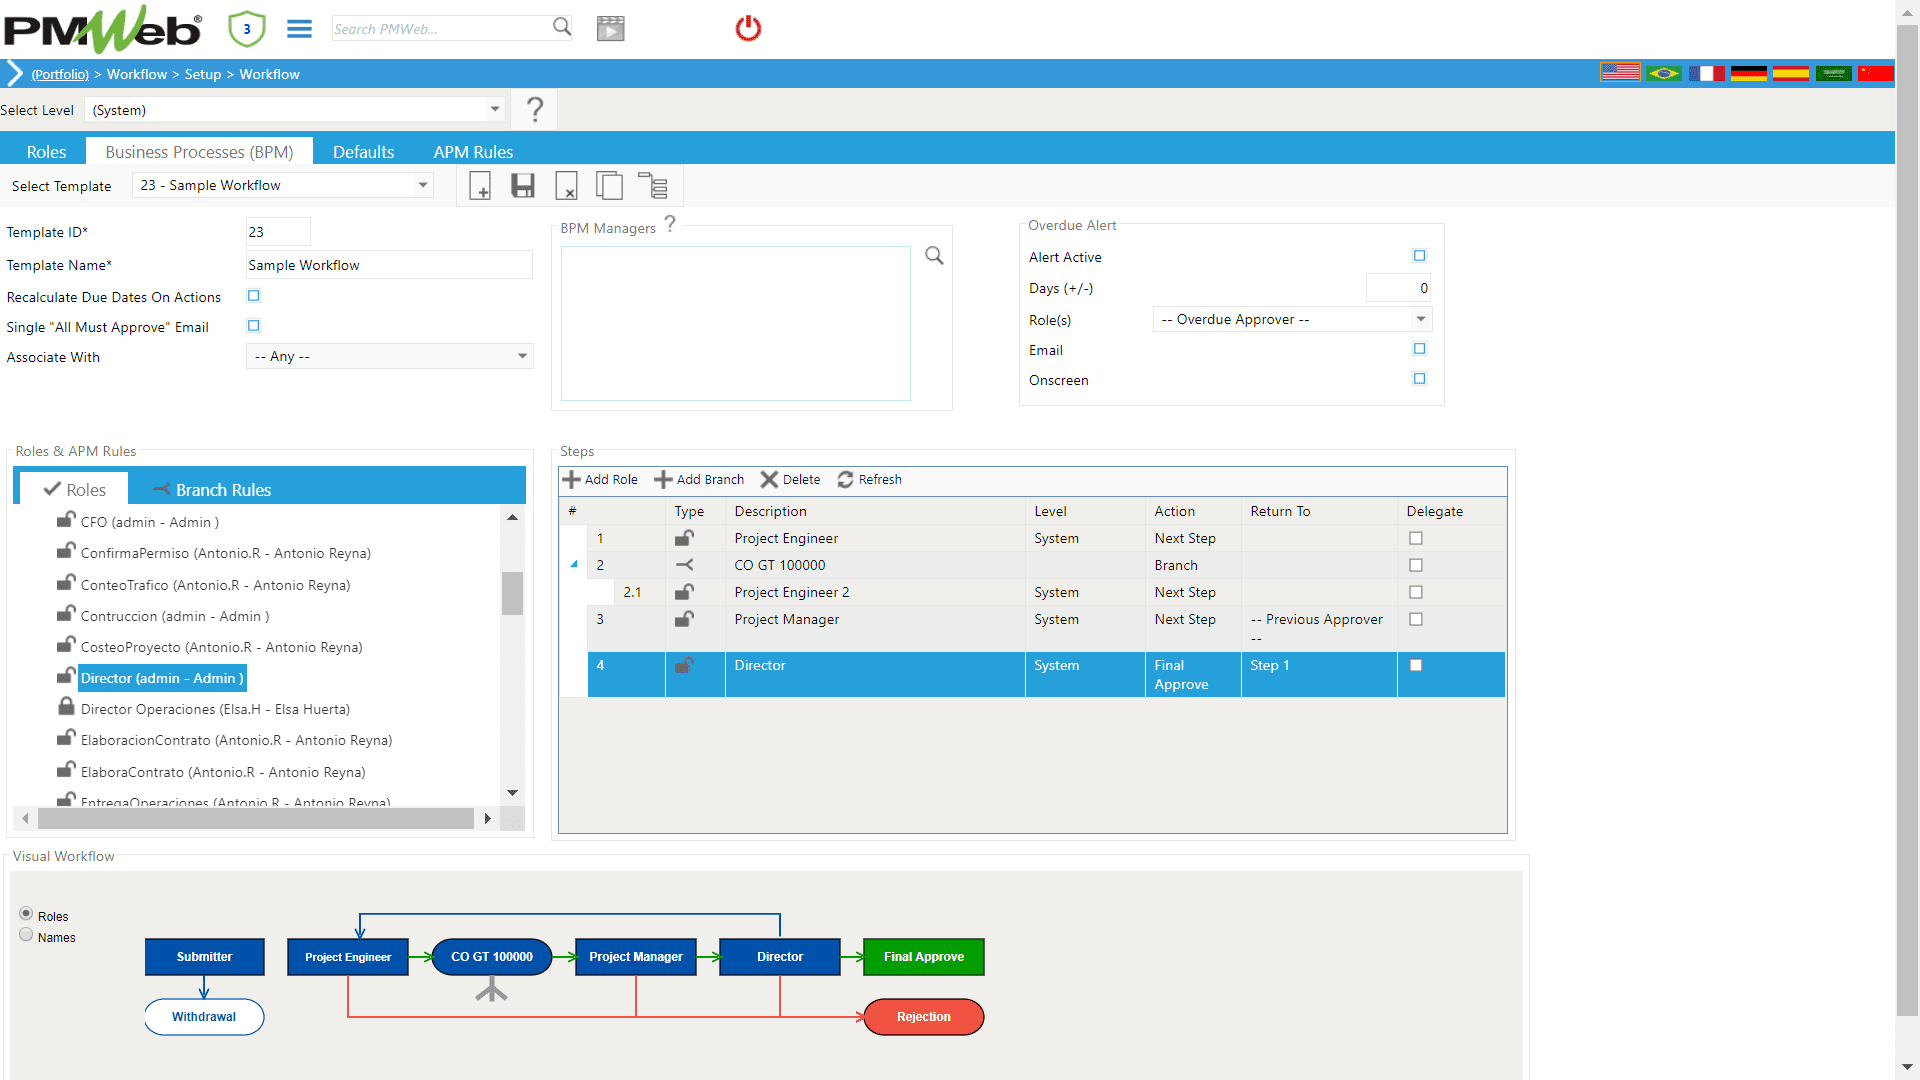Click the roles list horizontal scrollbar

255,819
